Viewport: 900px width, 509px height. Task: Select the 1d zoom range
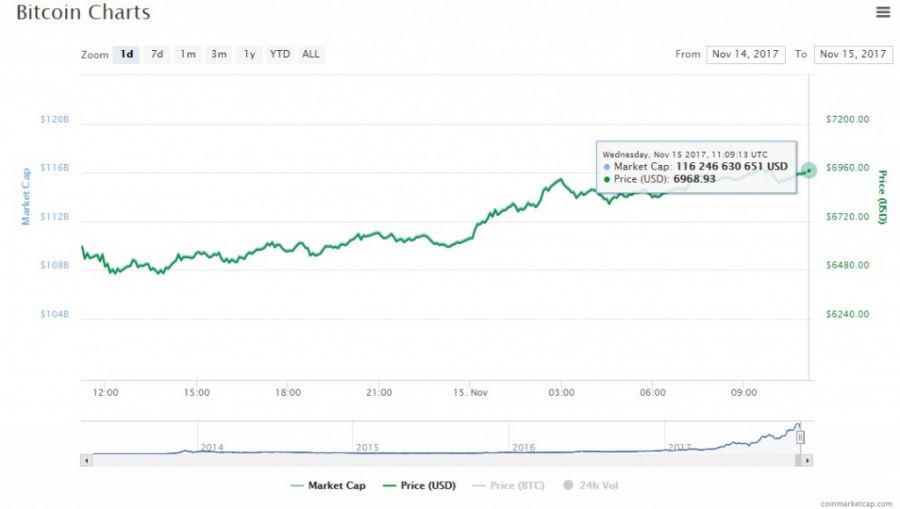click(x=126, y=55)
